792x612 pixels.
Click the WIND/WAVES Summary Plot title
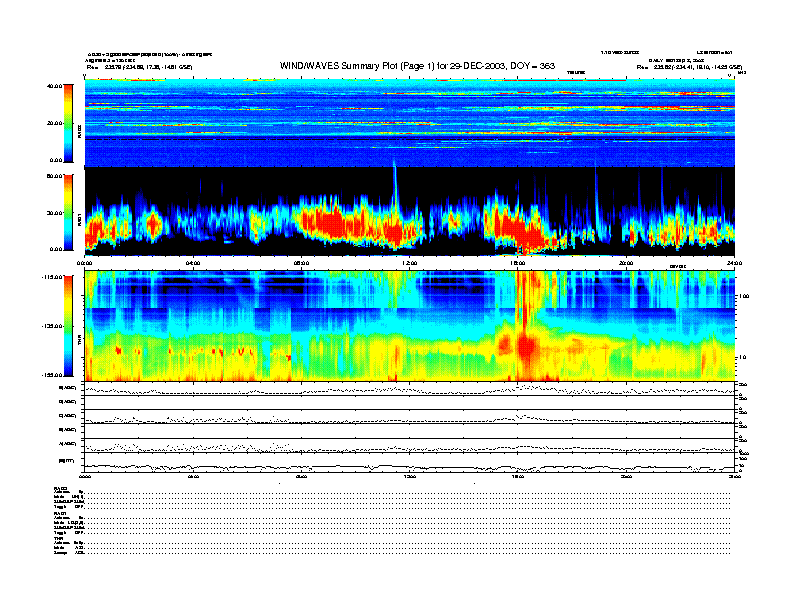coord(417,66)
